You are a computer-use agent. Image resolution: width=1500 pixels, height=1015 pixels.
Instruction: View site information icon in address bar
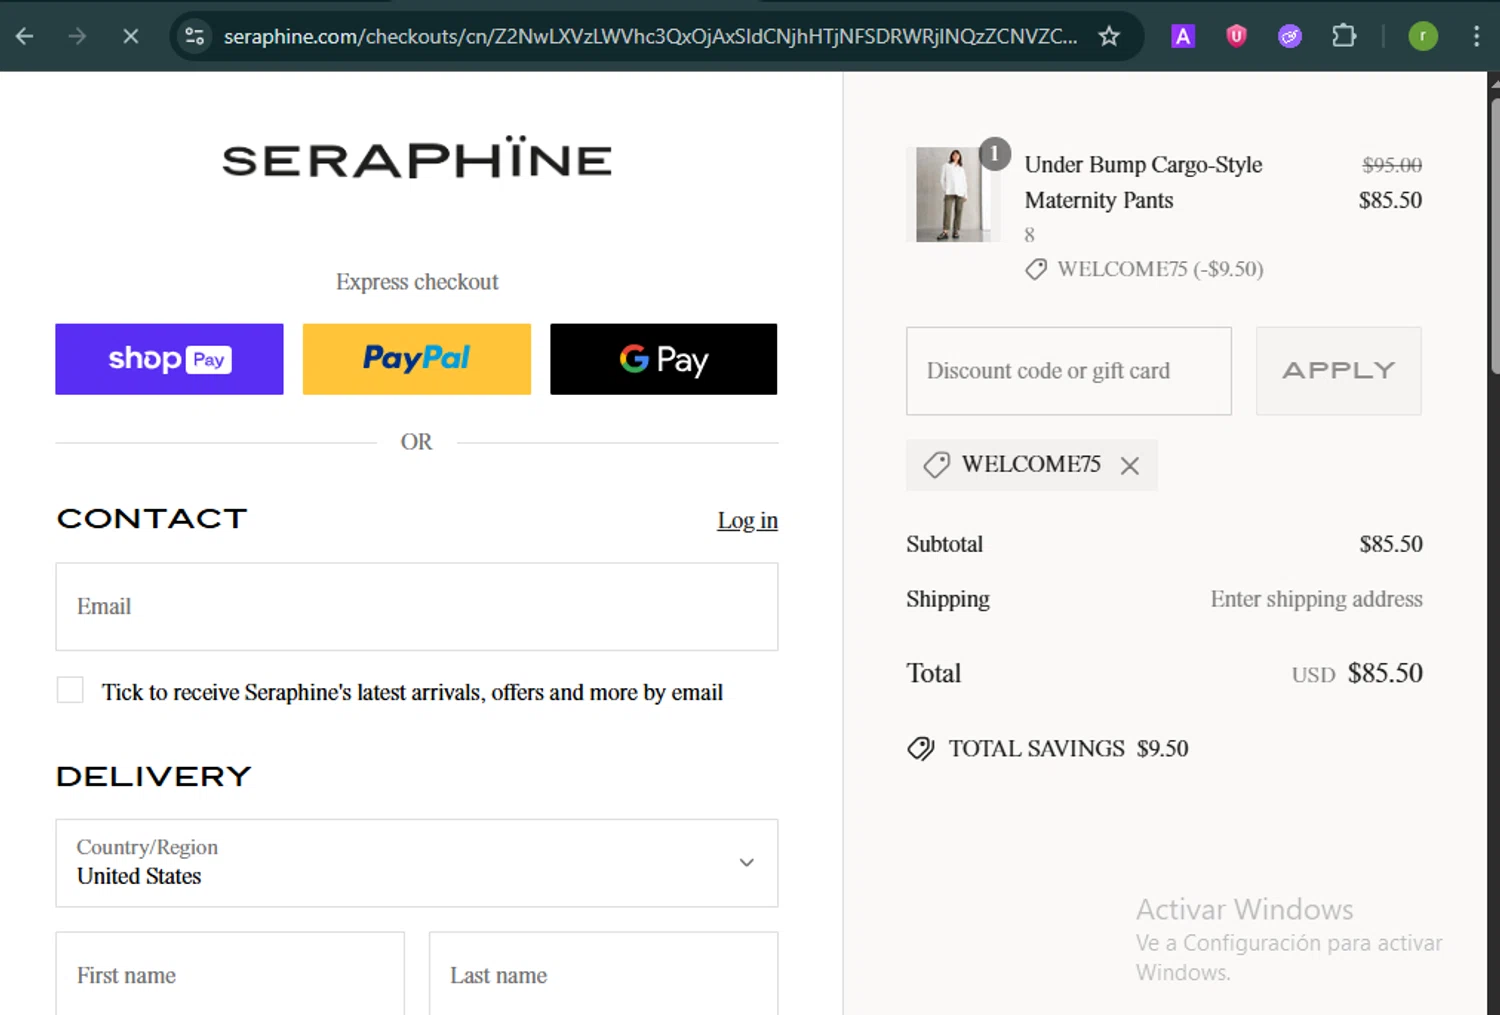click(x=195, y=37)
